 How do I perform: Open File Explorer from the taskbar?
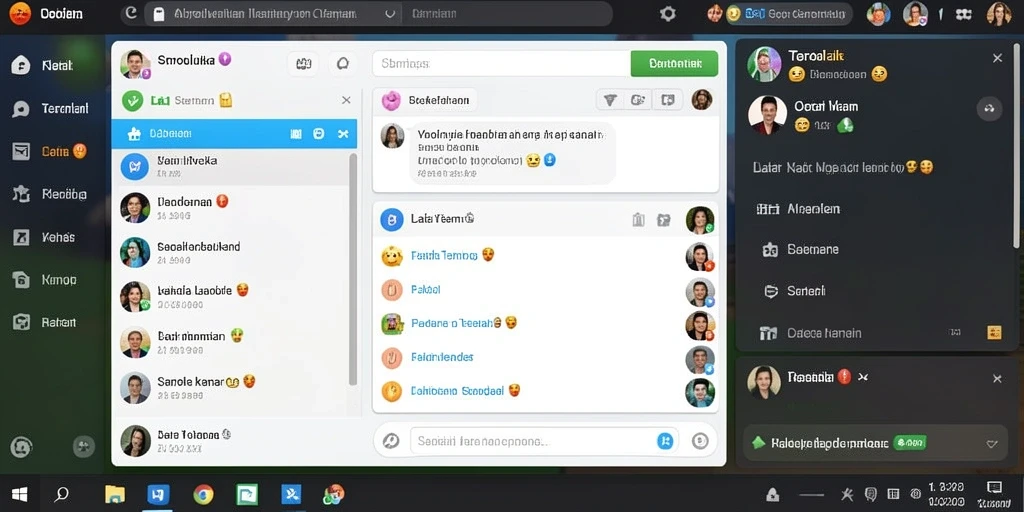pos(115,494)
